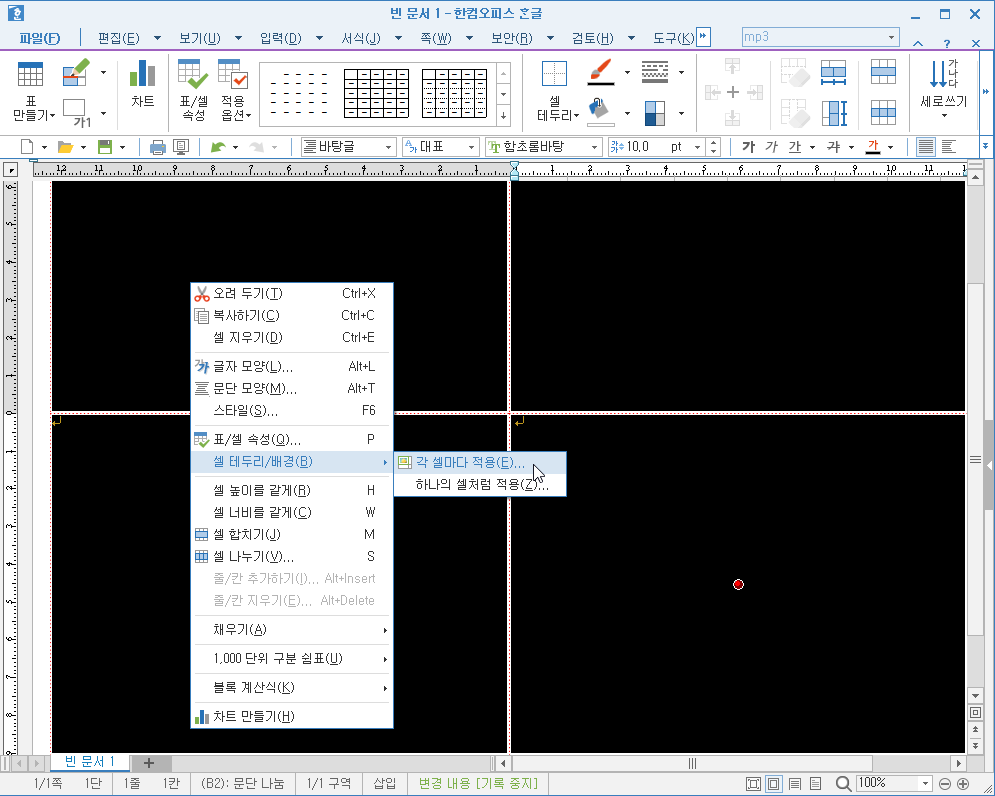Open the 차트 chart tool
The height and width of the screenshot is (796, 995).
pos(143,83)
